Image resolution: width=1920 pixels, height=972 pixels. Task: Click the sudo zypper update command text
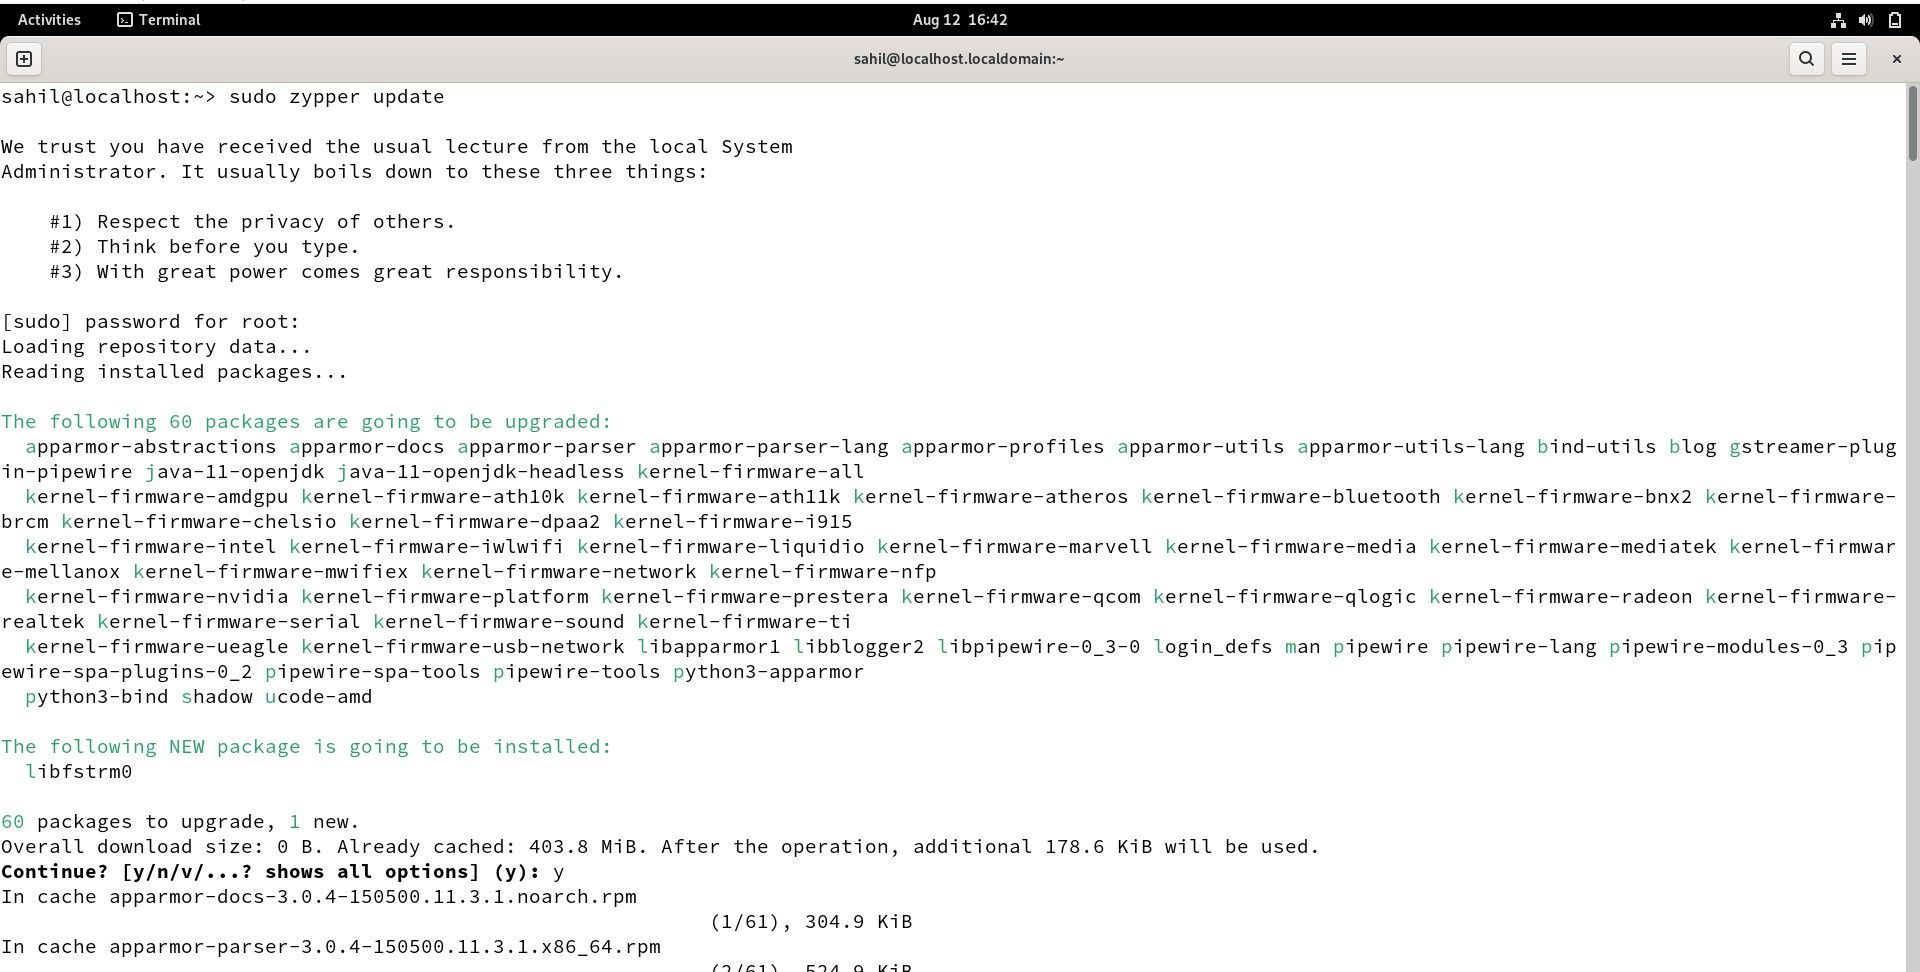click(336, 96)
